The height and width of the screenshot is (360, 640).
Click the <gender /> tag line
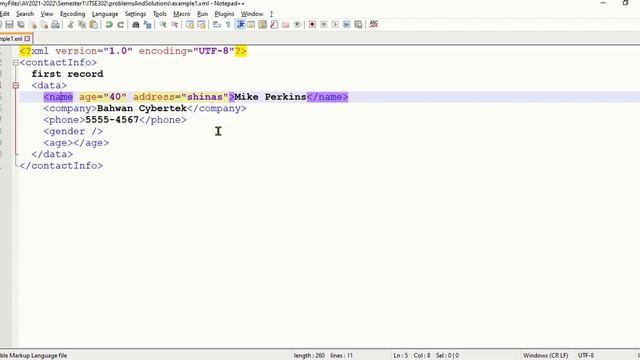[73, 131]
